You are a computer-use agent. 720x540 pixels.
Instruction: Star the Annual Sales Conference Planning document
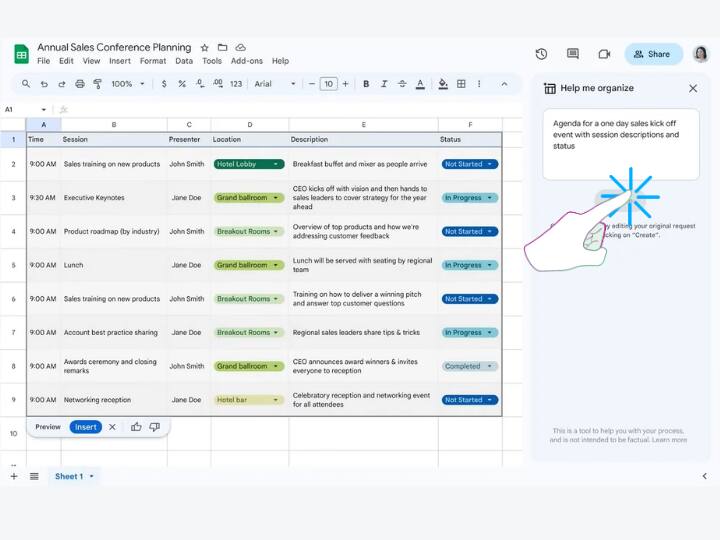pos(205,47)
